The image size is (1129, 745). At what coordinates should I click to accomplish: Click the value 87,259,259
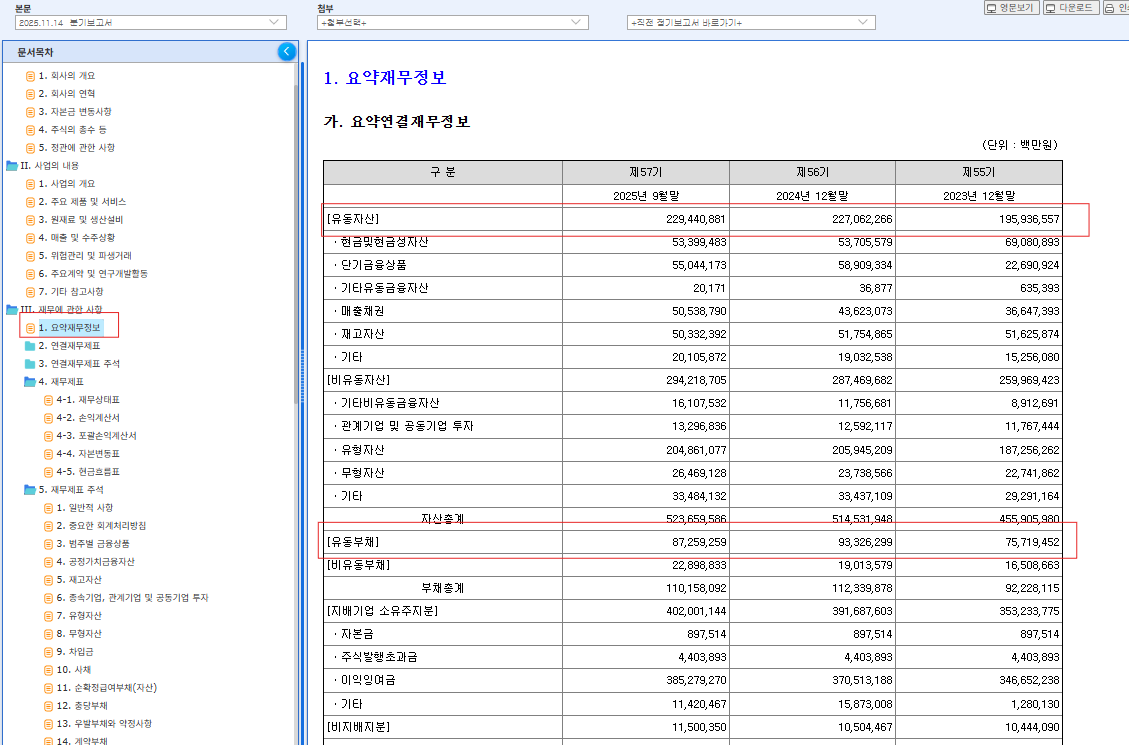click(x=699, y=542)
